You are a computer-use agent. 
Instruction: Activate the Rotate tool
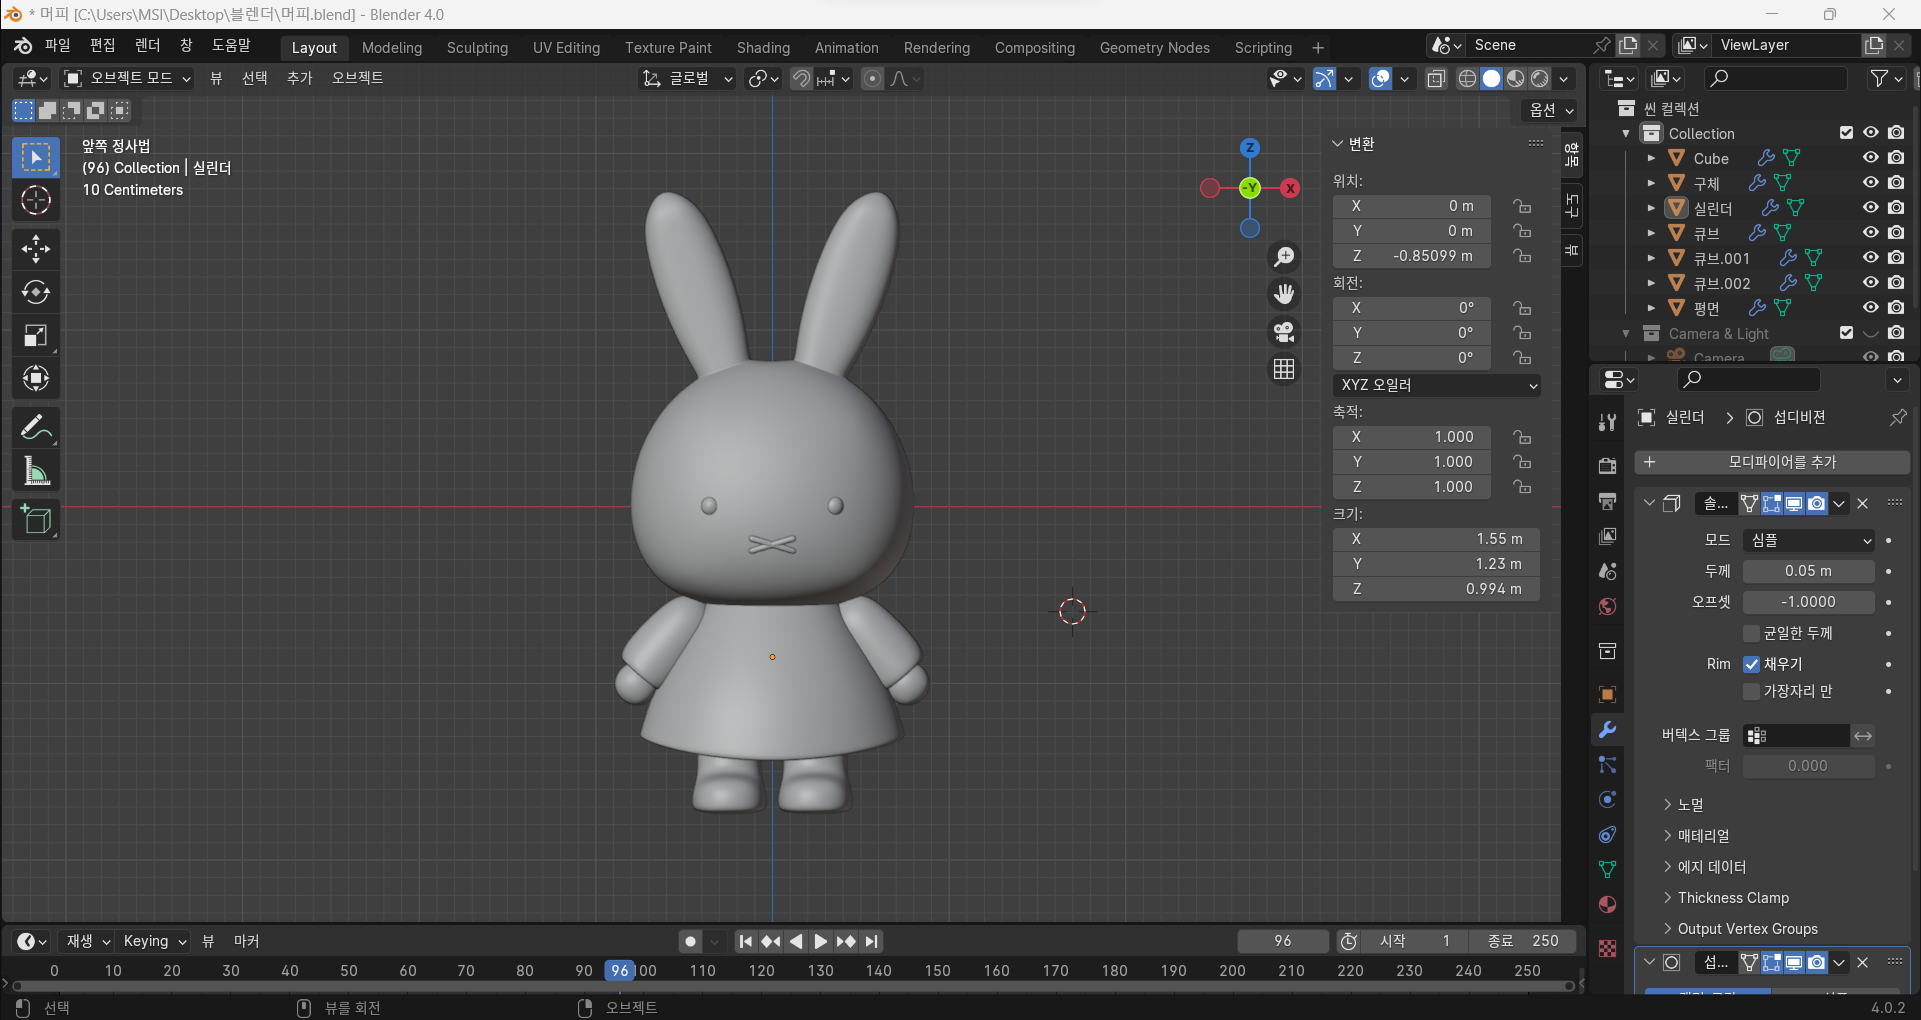[x=36, y=292]
